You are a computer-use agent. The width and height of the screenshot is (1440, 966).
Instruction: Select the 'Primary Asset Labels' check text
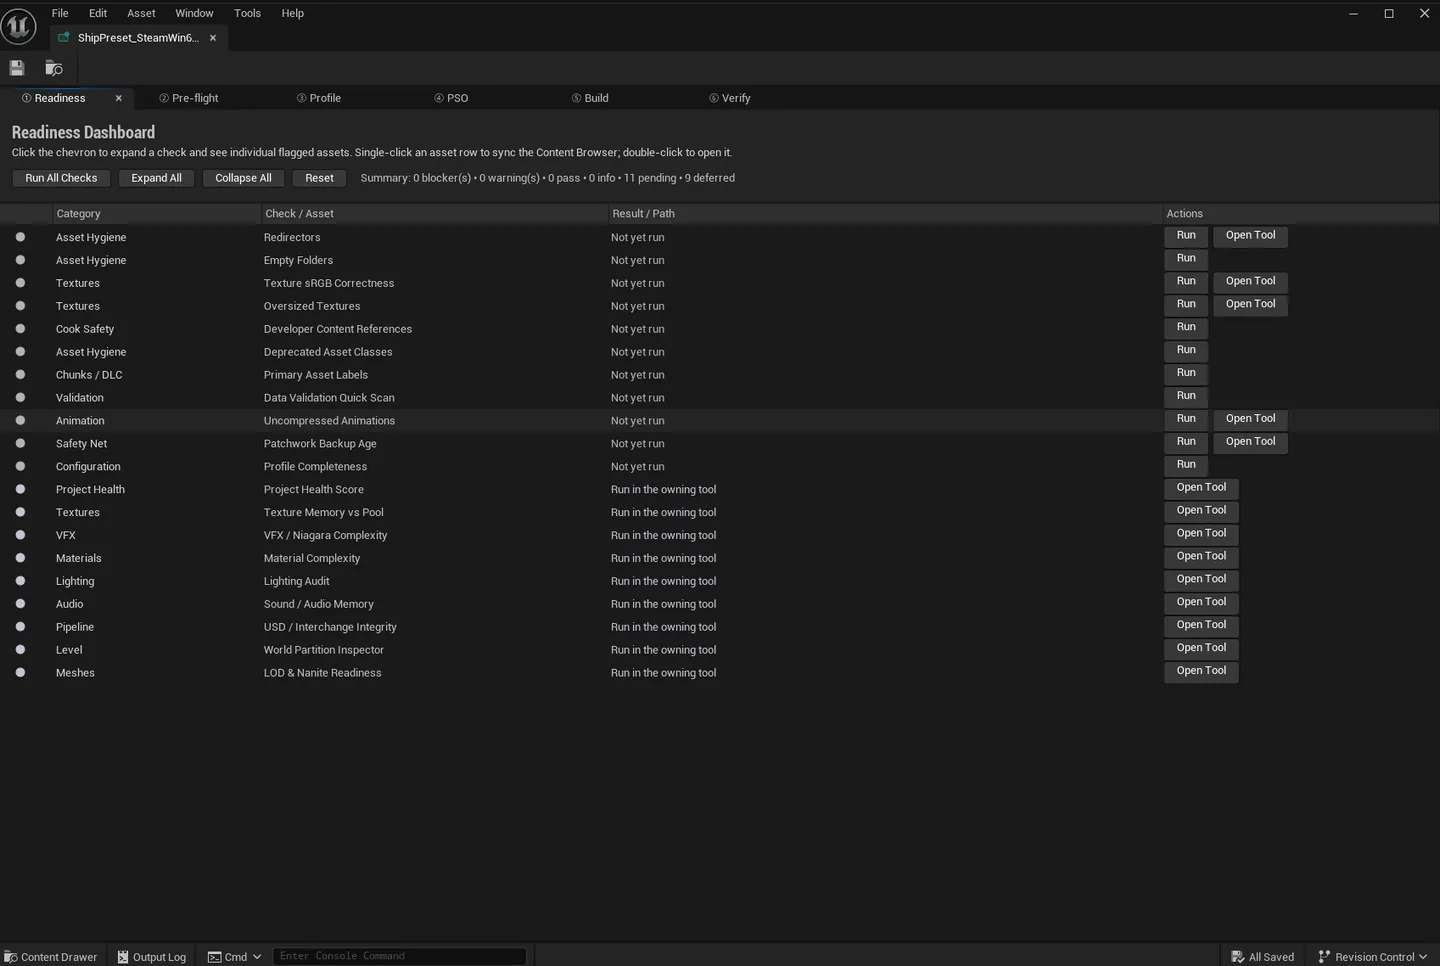316,375
